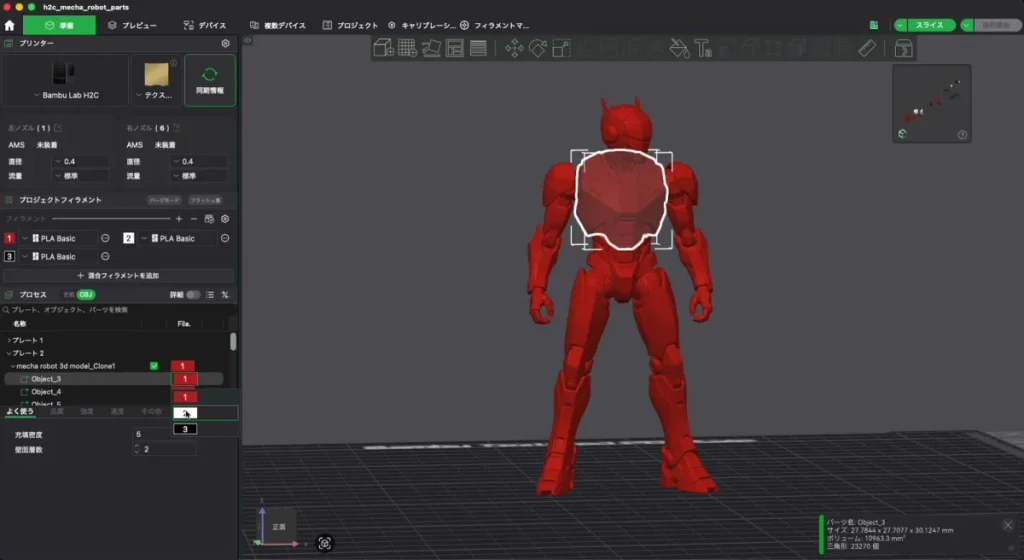Click the object list search field
The width and height of the screenshot is (1024, 560).
(118, 310)
